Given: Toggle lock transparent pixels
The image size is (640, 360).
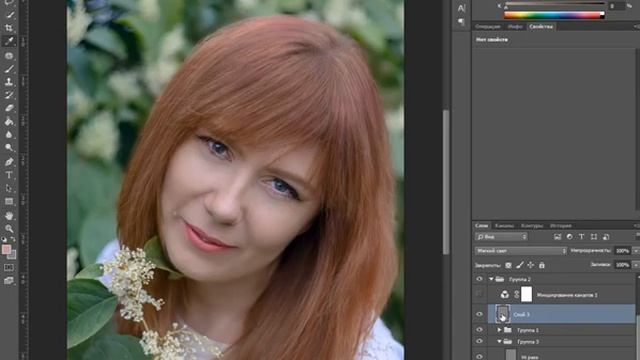Looking at the screenshot, I should pos(508,265).
